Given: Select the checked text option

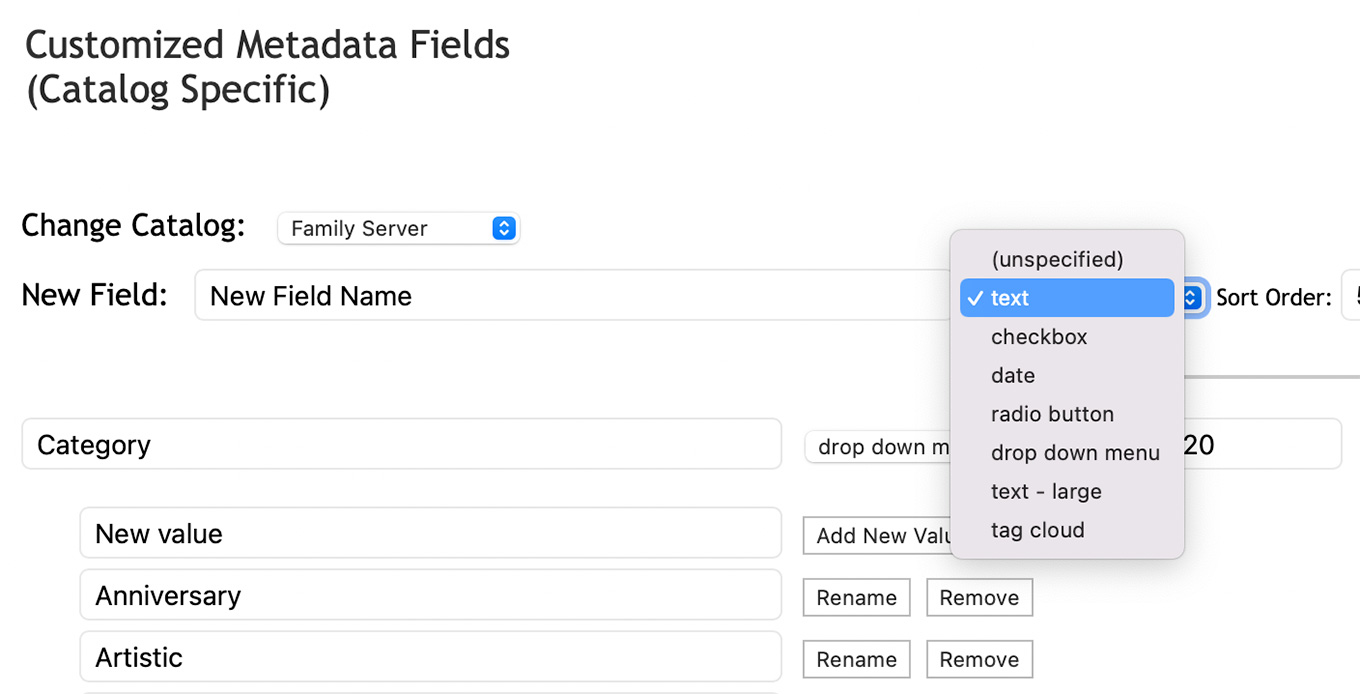Looking at the screenshot, I should click(1067, 298).
